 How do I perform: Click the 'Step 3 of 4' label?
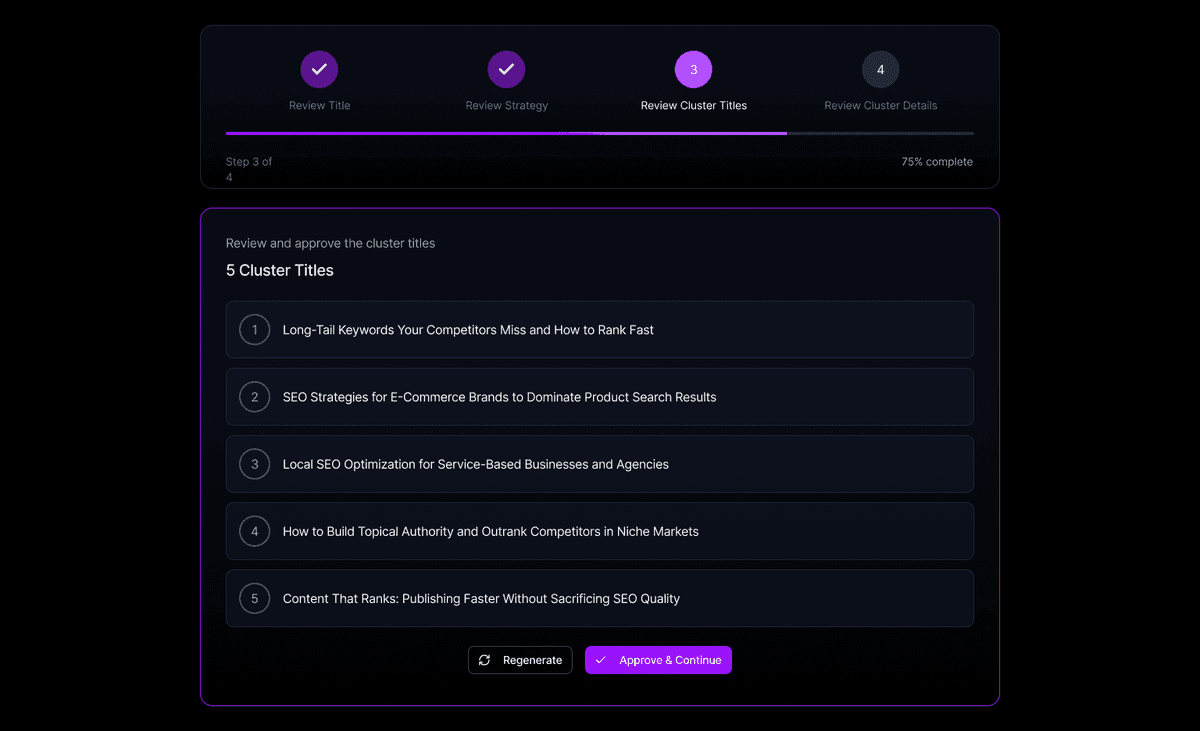249,169
